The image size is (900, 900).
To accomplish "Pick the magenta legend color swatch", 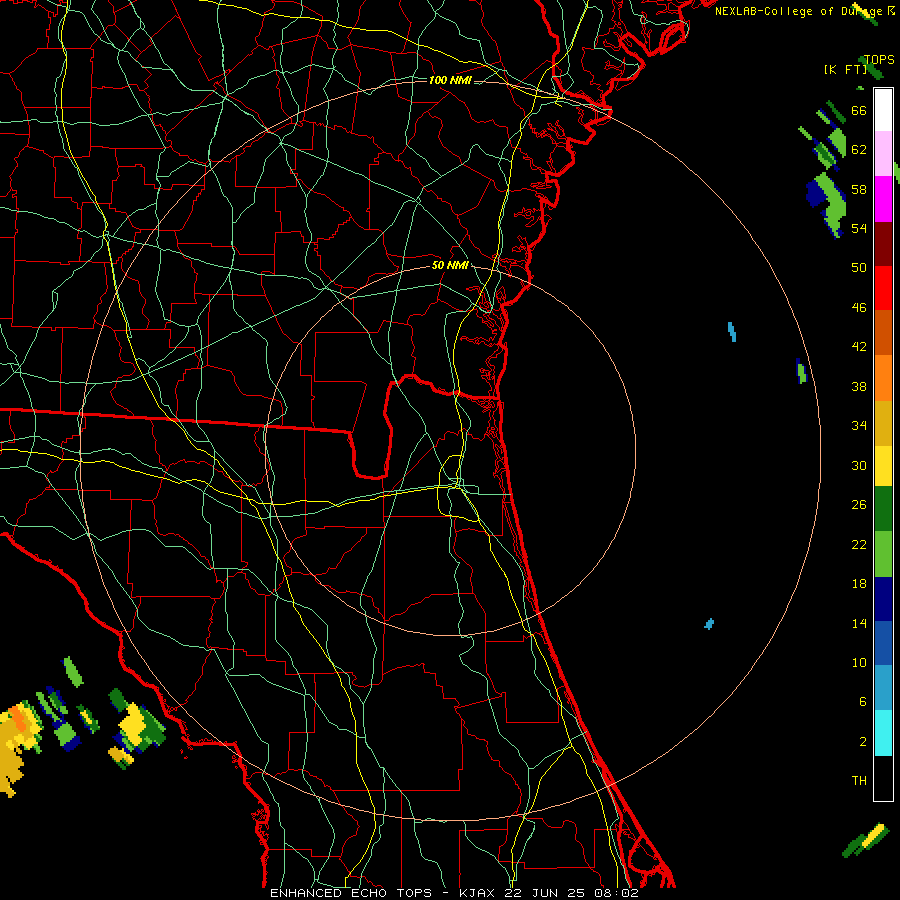I will coord(883,199).
